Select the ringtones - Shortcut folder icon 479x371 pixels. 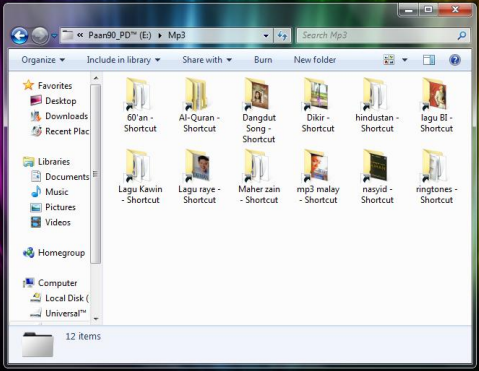click(x=434, y=166)
